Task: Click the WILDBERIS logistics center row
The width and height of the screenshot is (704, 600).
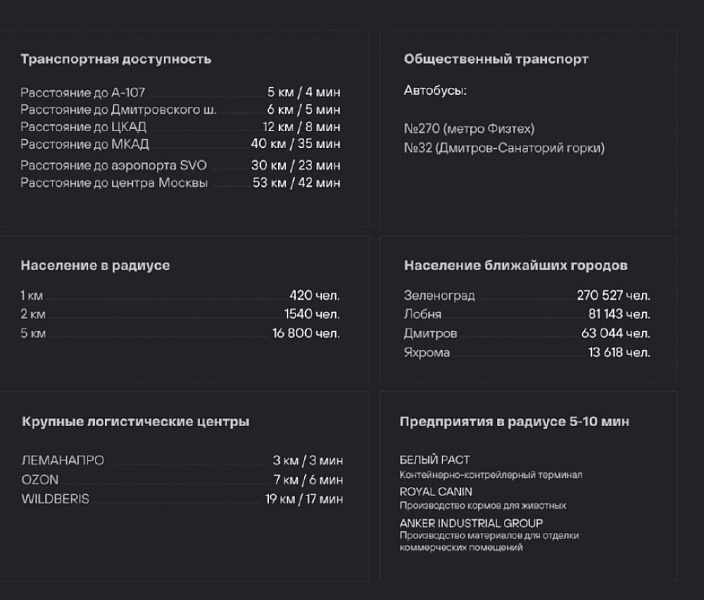Action: [x=182, y=499]
